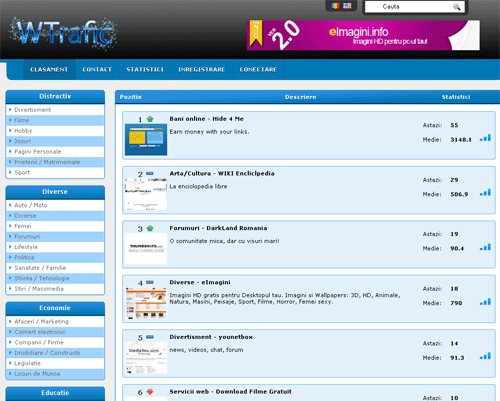Screen dimensions: 500x401
Task: Open the Hobby category
Action: [55, 131]
